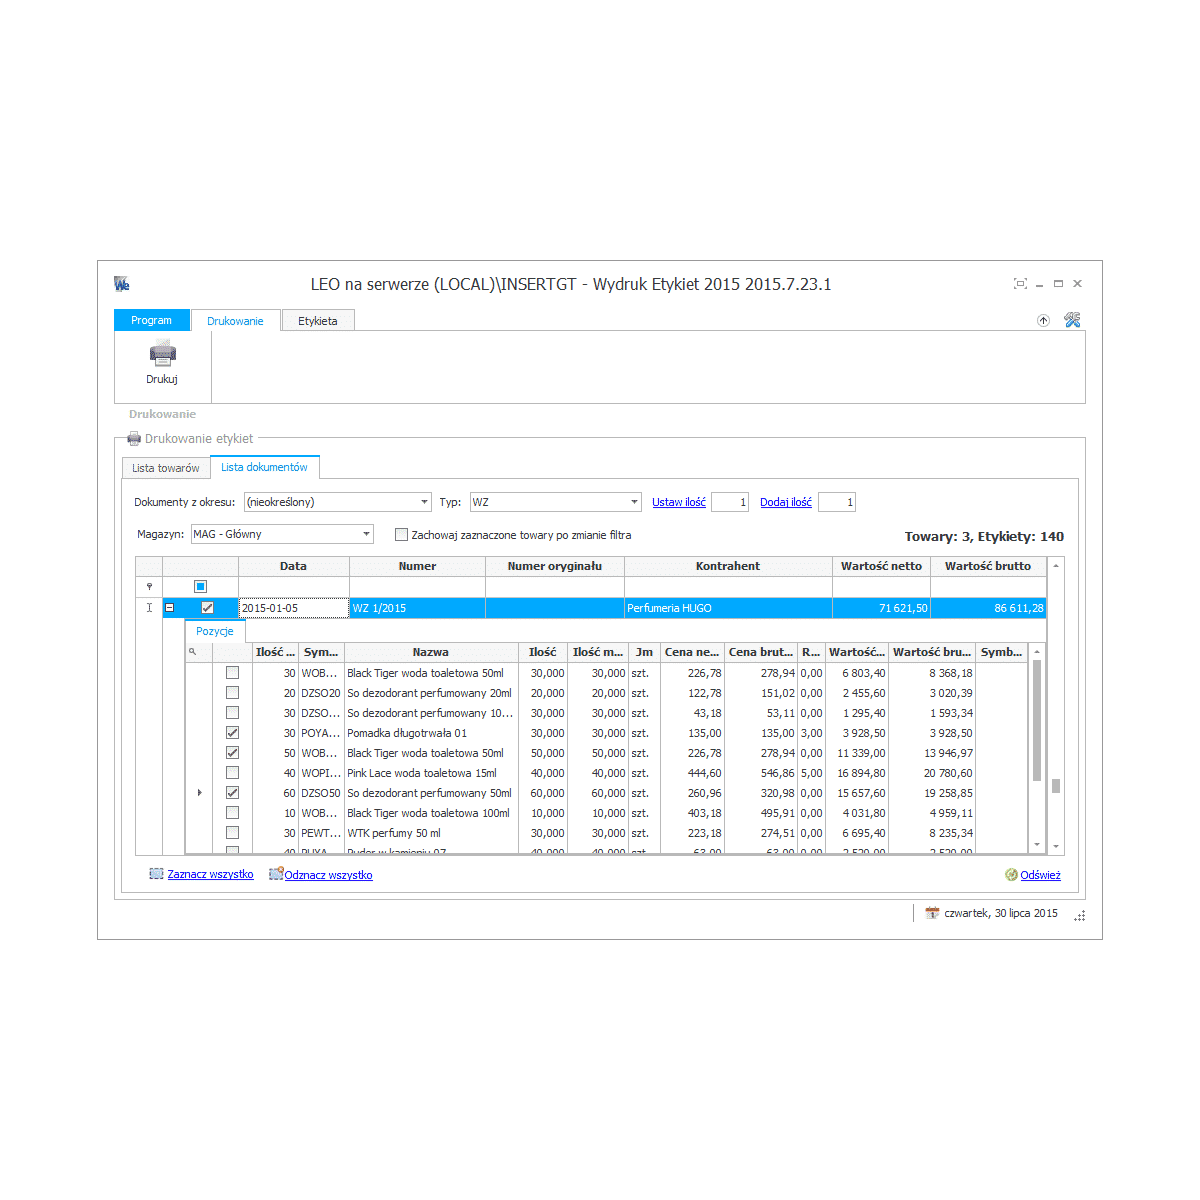
Task: Check the Pink Lace woda toaletowa 15ml row
Action: coord(232,773)
